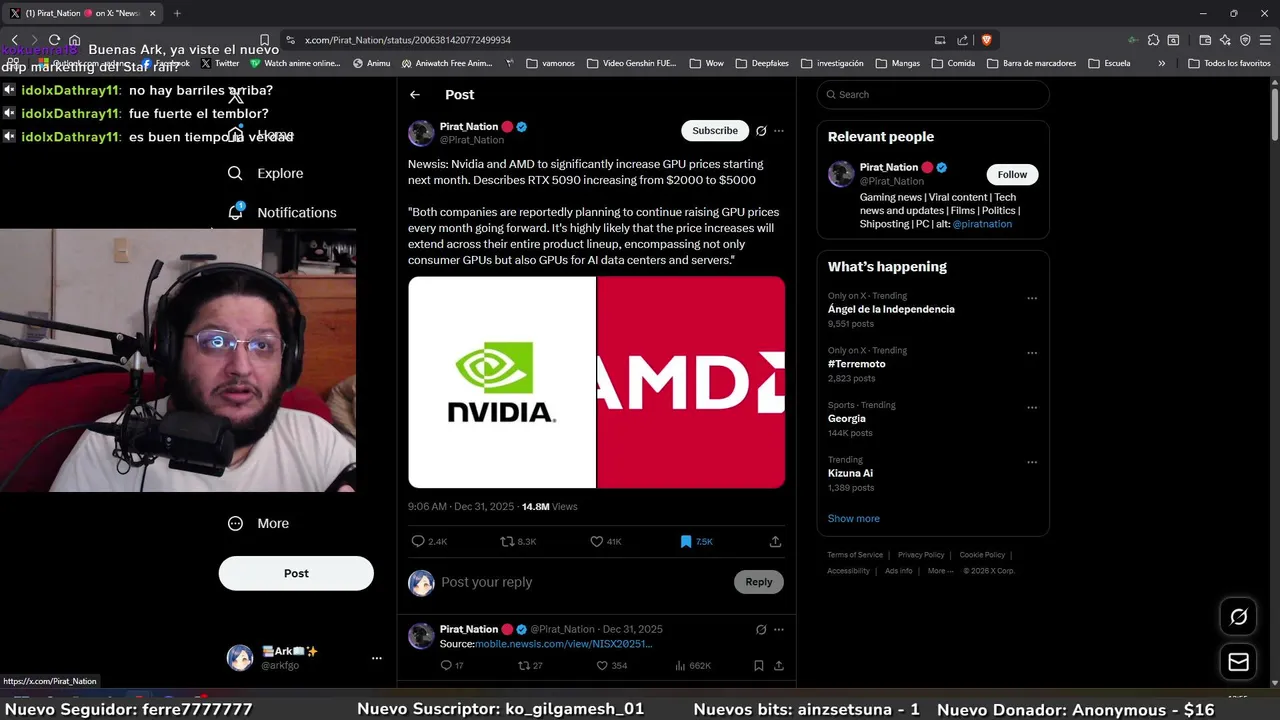Open the More circle menu in sidebar
Image resolution: width=1280 pixels, height=720 pixels.
tap(235, 523)
